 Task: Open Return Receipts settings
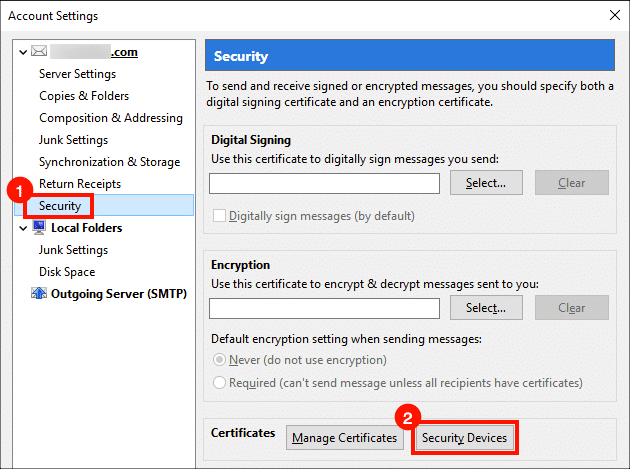tap(79, 184)
